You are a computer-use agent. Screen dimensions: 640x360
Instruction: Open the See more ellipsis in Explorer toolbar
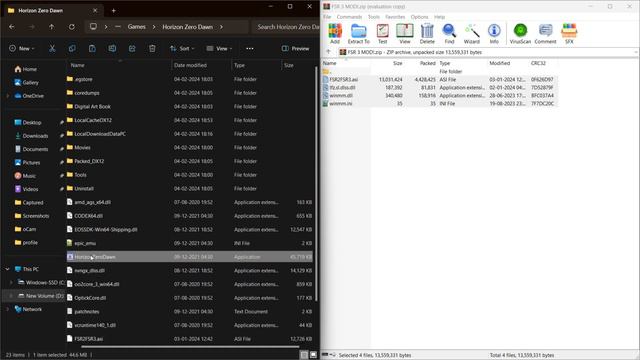coord(249,49)
